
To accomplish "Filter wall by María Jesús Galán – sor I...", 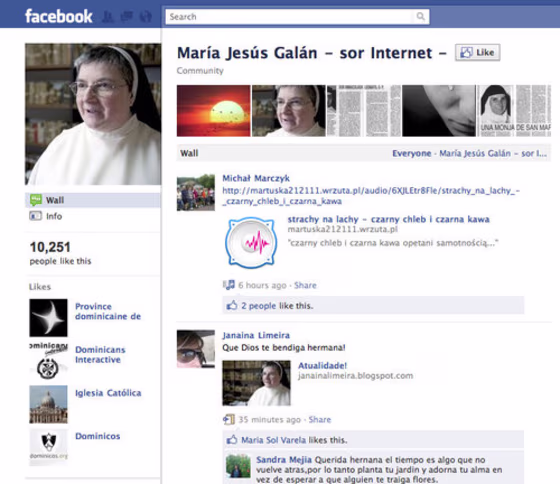I will [x=493, y=153].
